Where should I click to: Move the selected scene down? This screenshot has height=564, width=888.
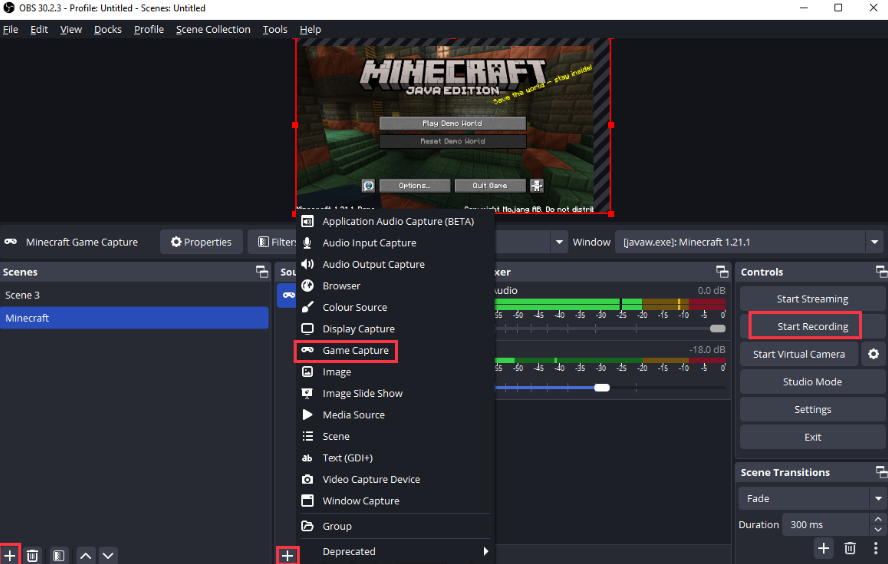click(x=108, y=556)
